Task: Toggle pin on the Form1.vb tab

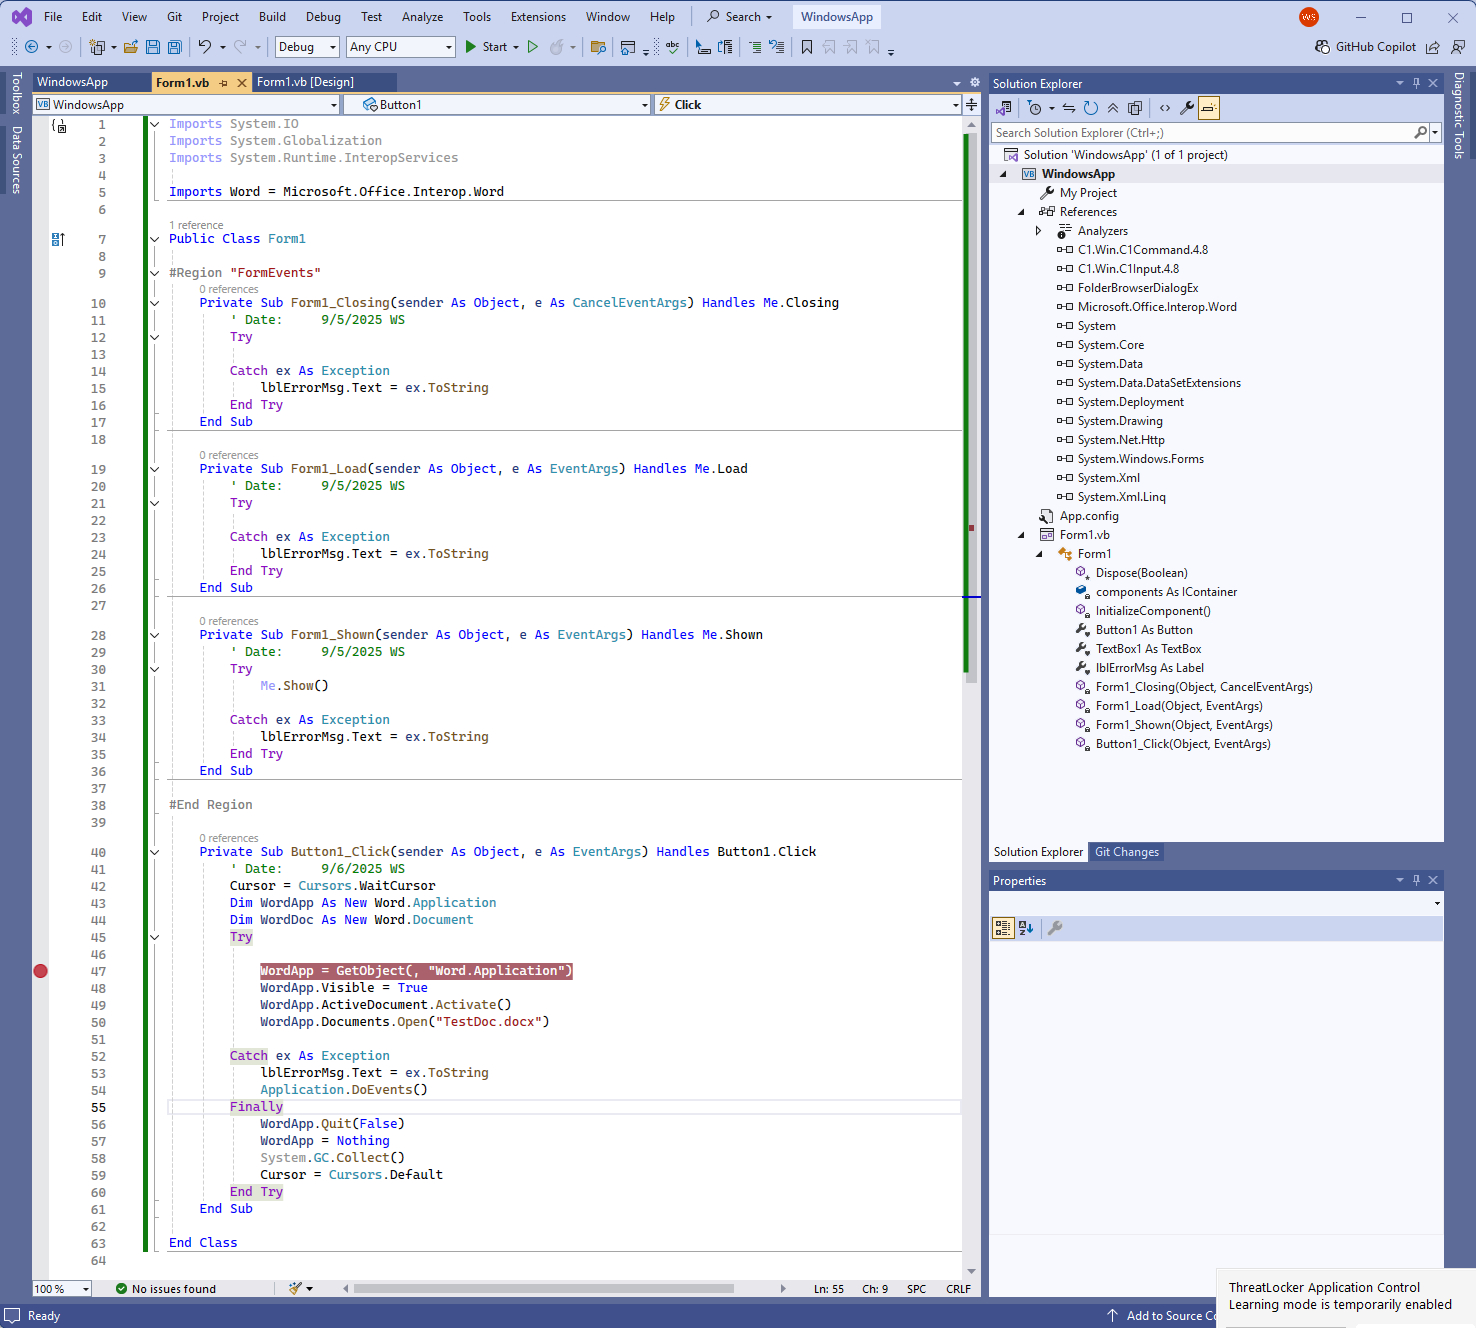Action: pyautogui.click(x=223, y=83)
